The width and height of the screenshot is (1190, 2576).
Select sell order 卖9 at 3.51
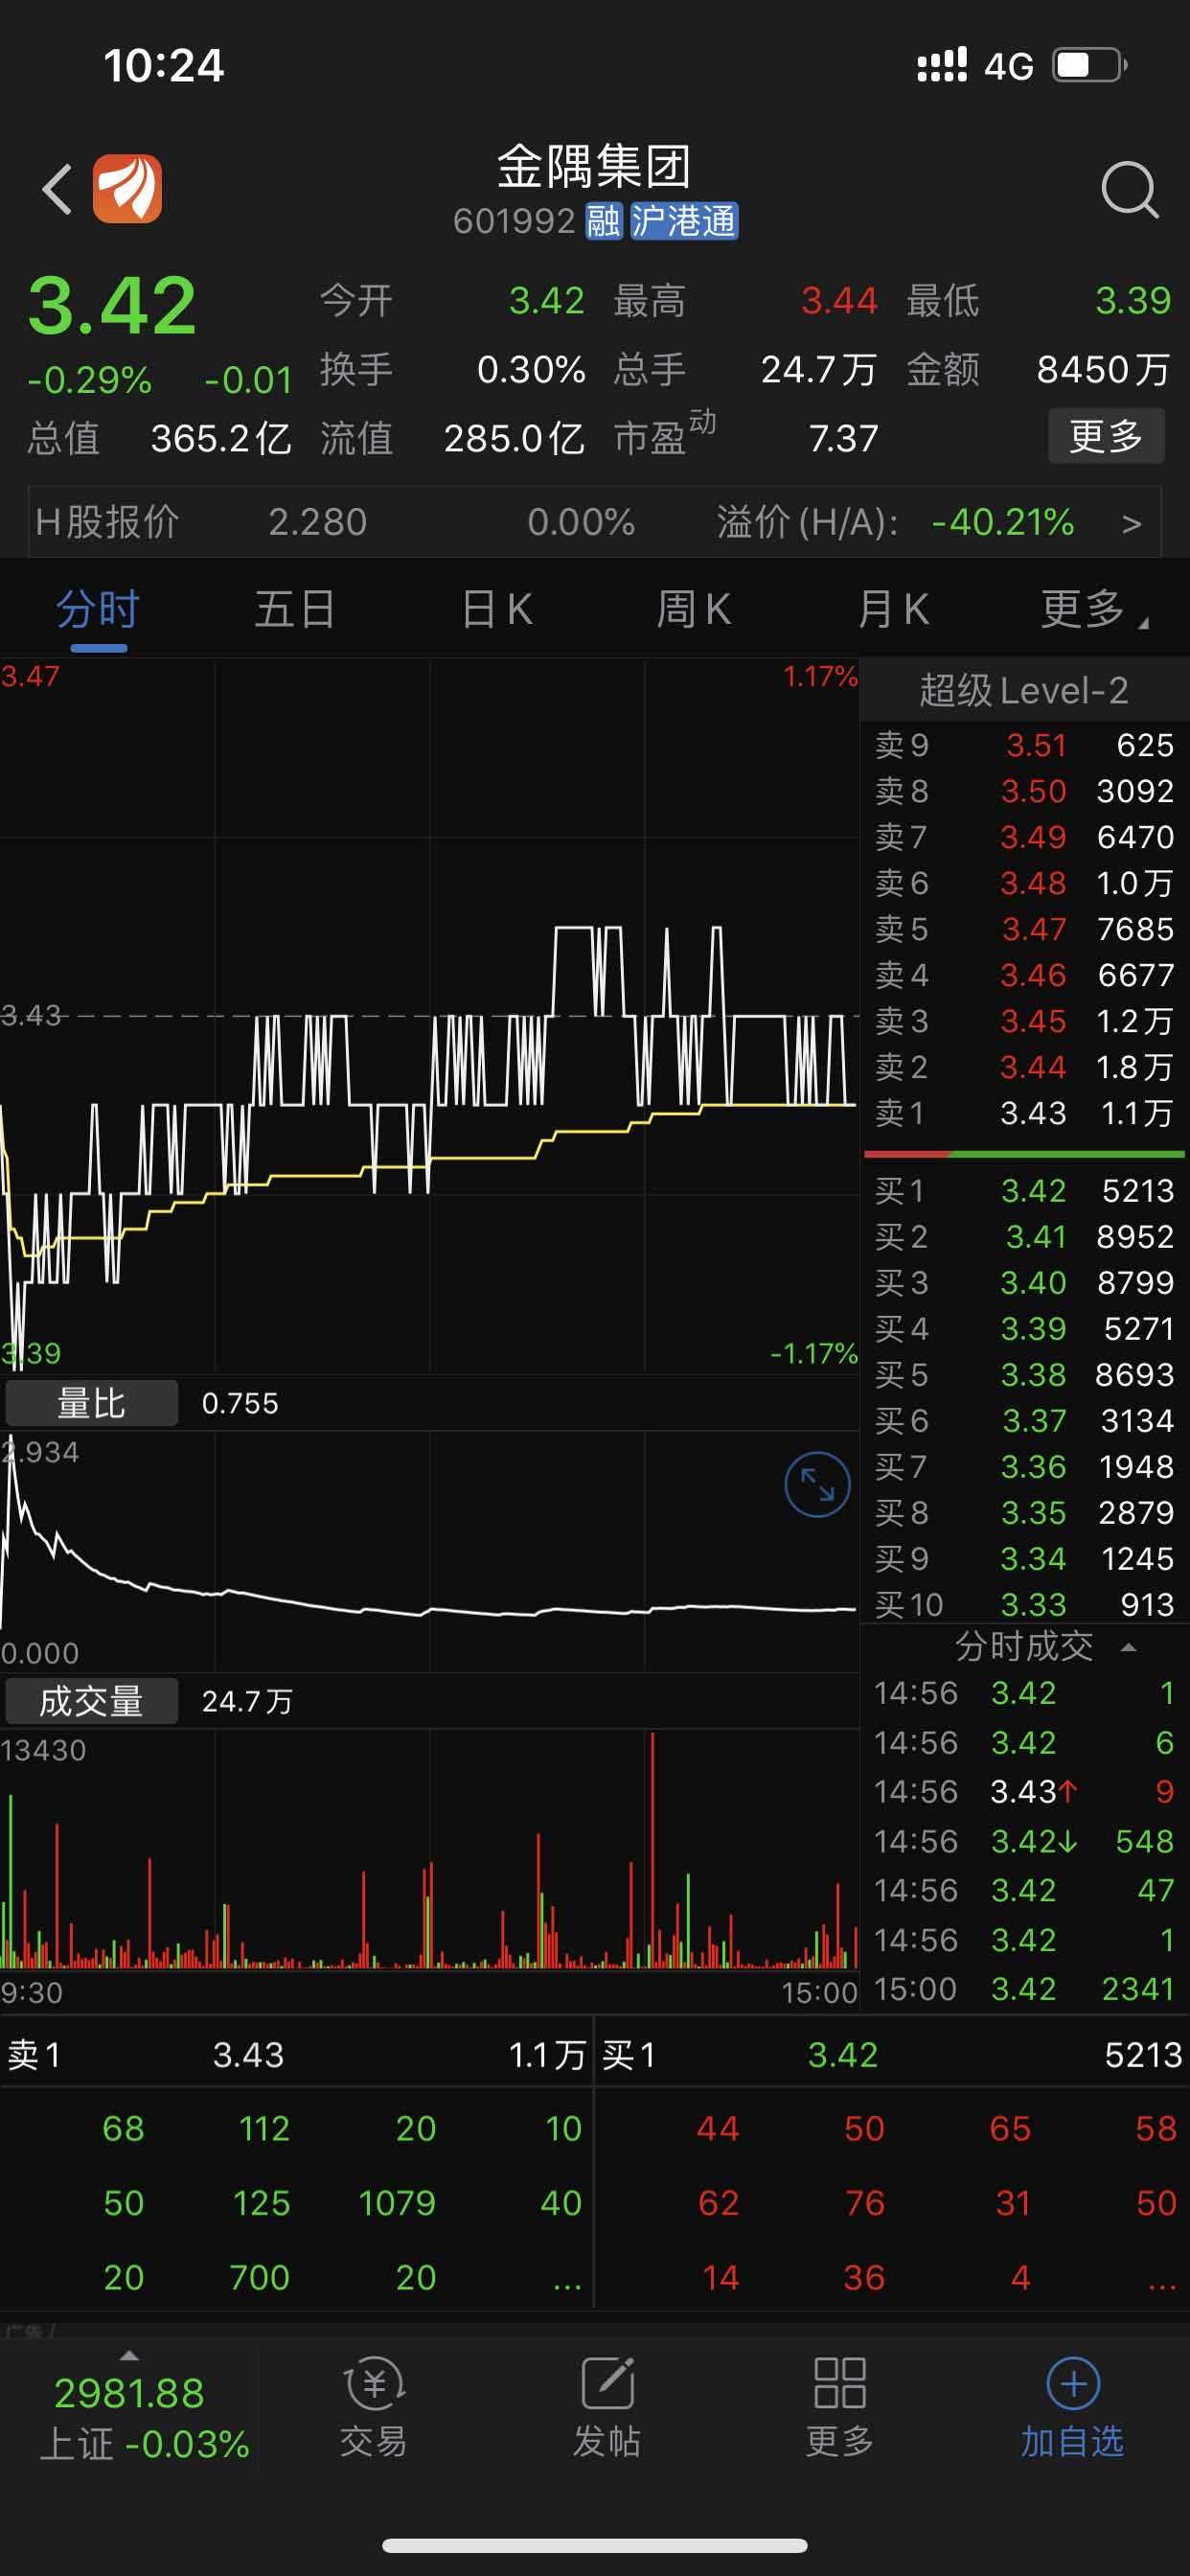tap(1024, 745)
